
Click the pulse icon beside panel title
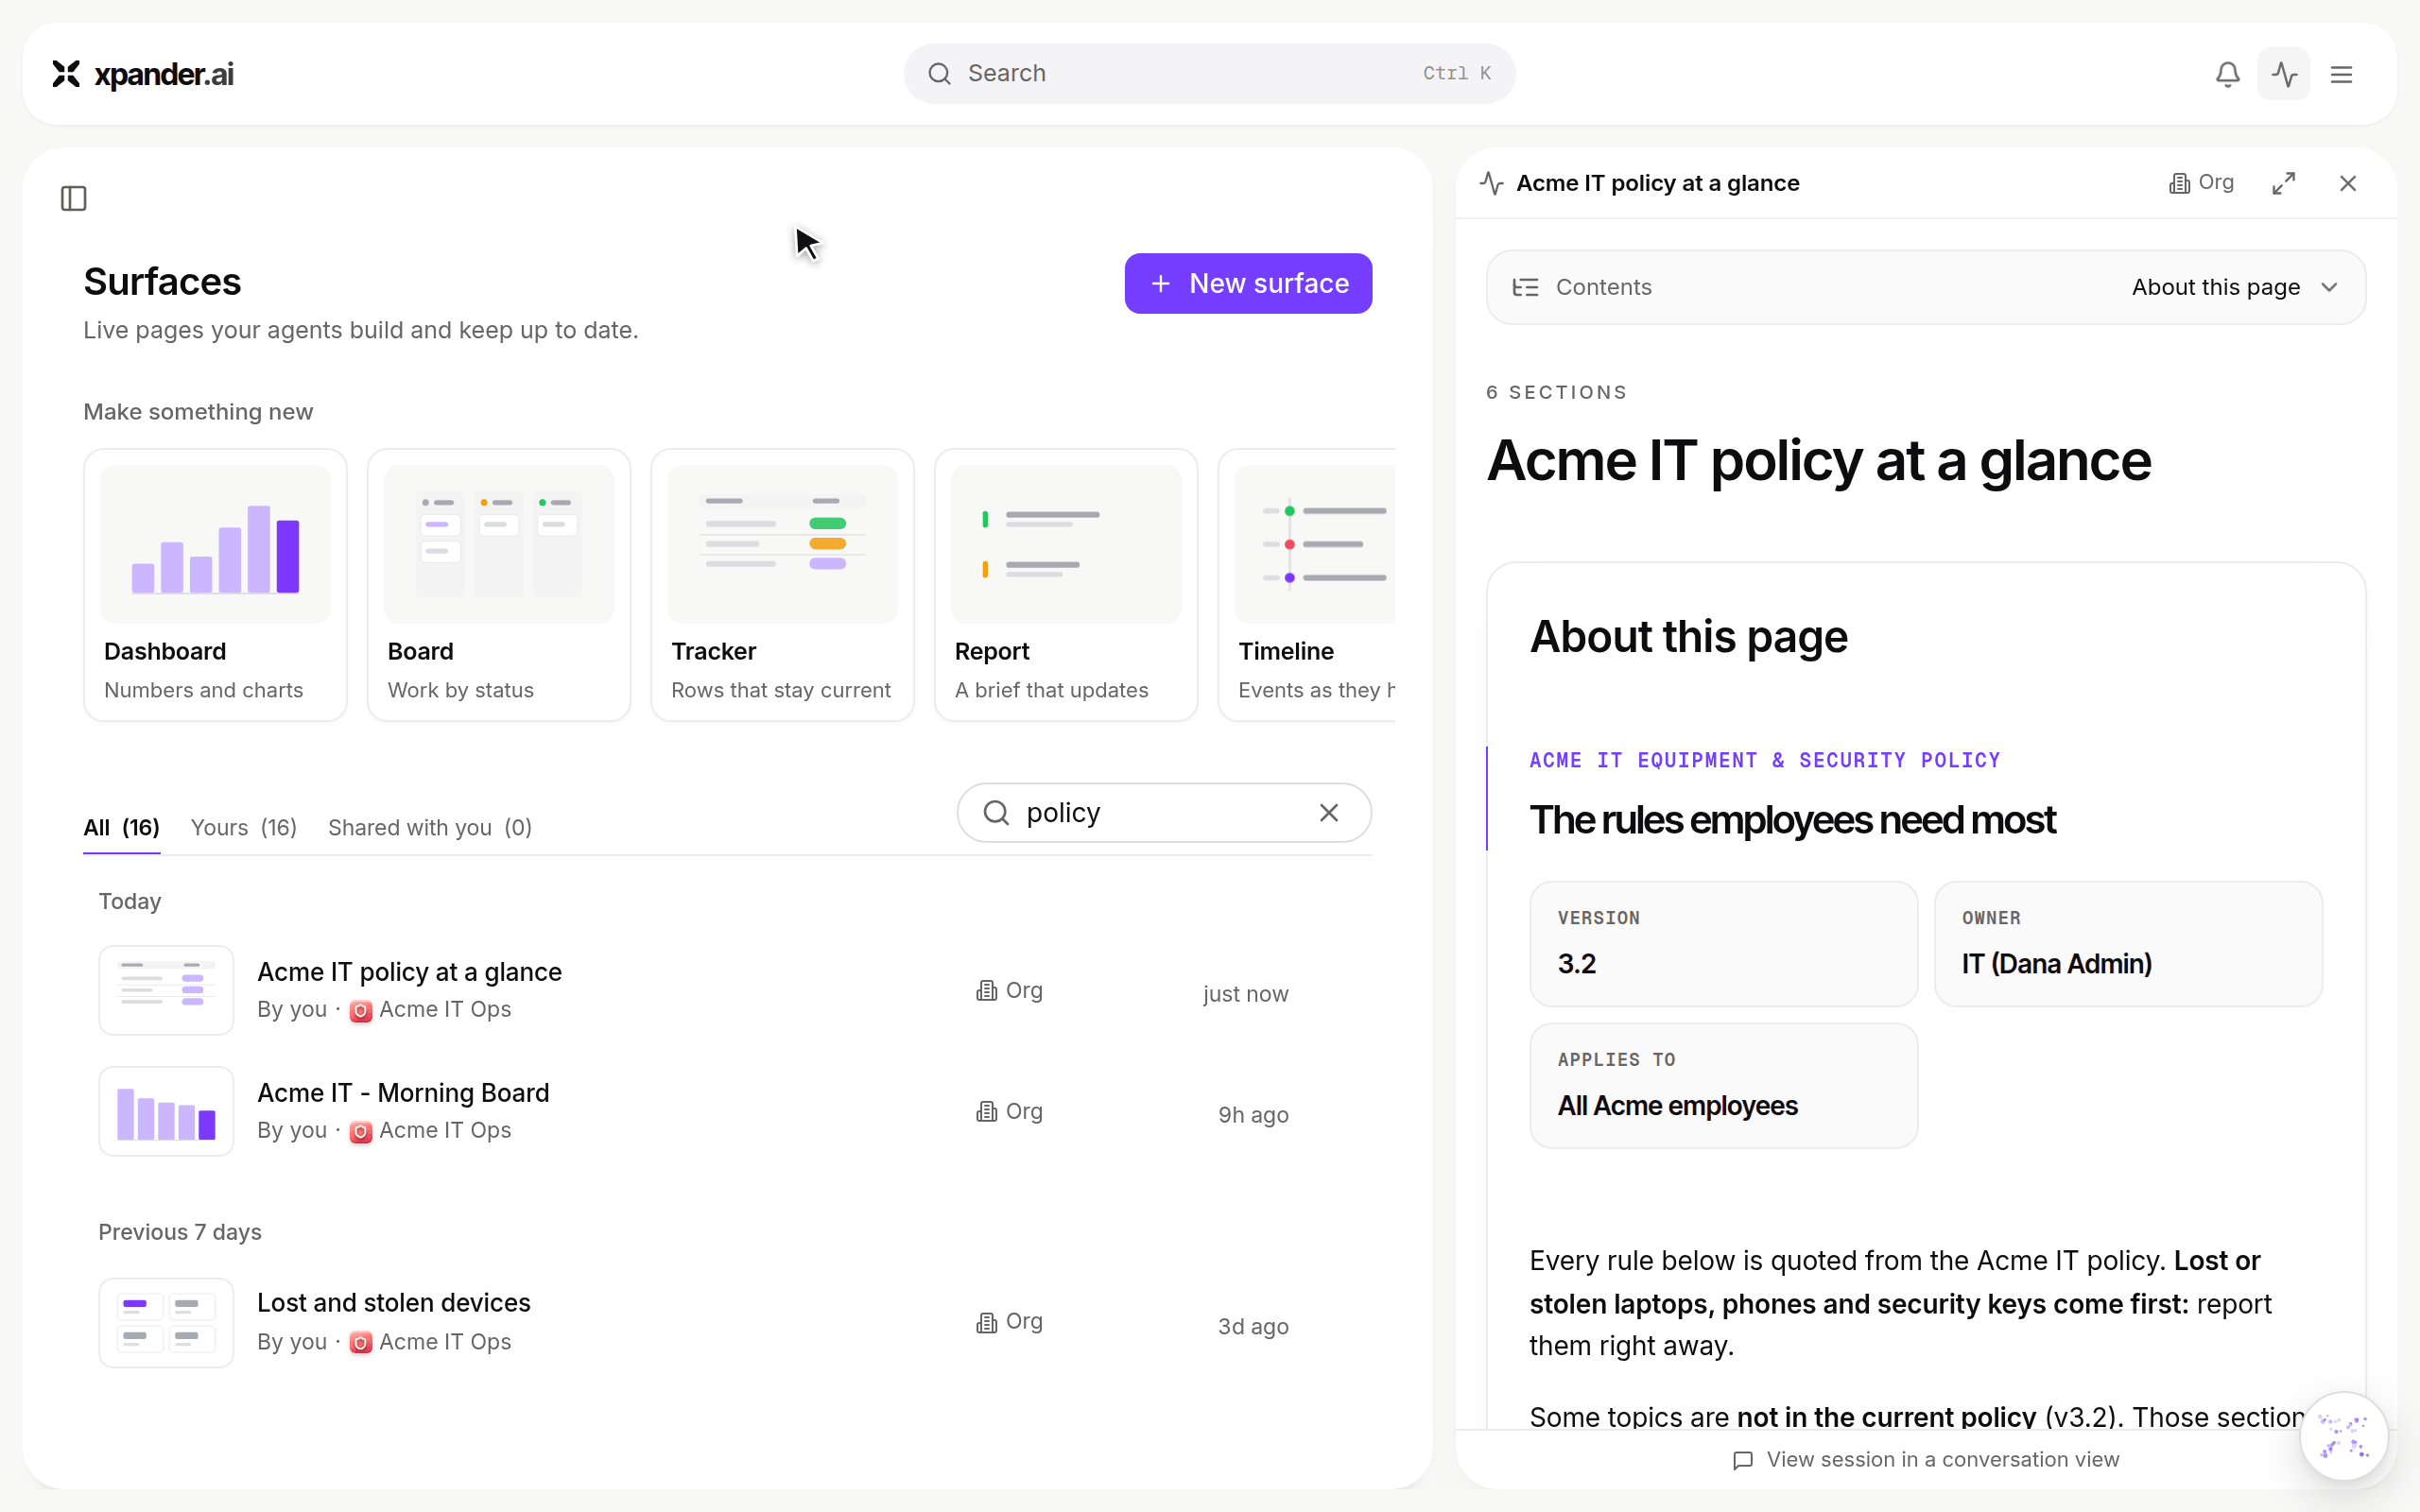coord(1491,183)
